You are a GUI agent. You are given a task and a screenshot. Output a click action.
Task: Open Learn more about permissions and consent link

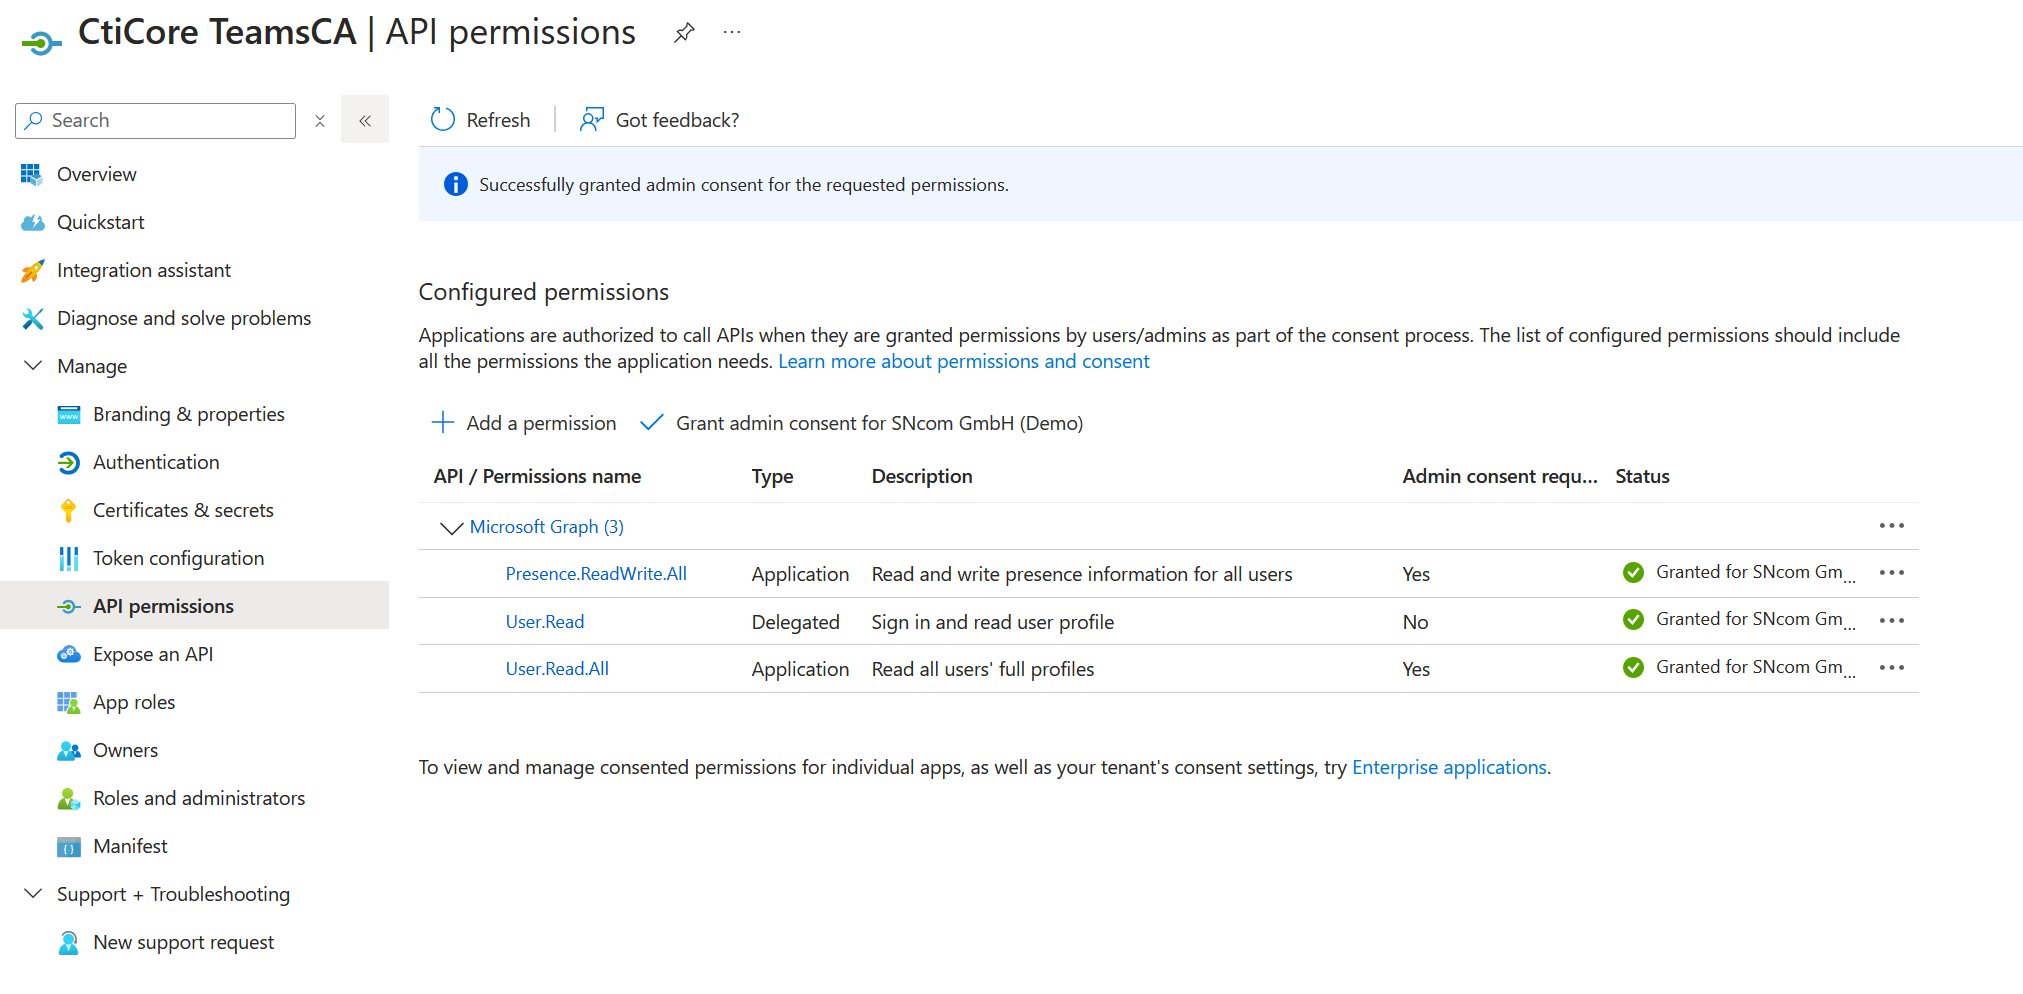[963, 361]
